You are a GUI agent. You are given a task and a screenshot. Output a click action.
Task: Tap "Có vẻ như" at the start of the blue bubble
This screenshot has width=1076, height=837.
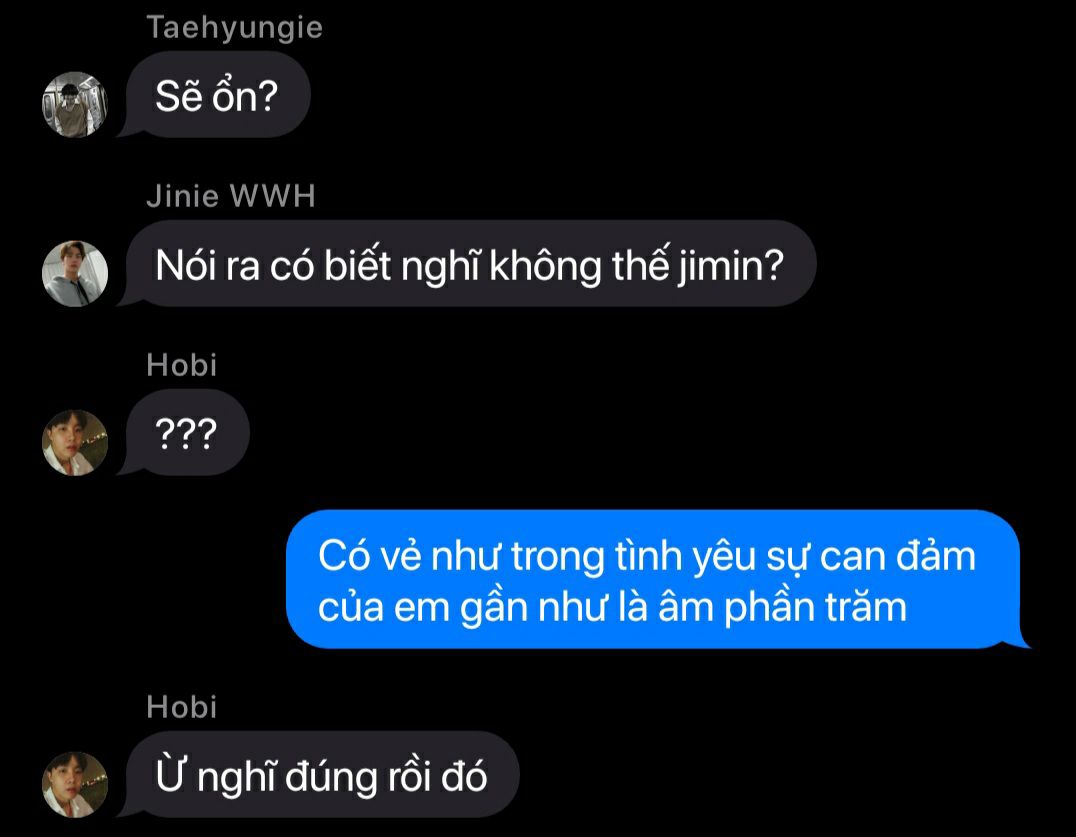click(x=410, y=556)
